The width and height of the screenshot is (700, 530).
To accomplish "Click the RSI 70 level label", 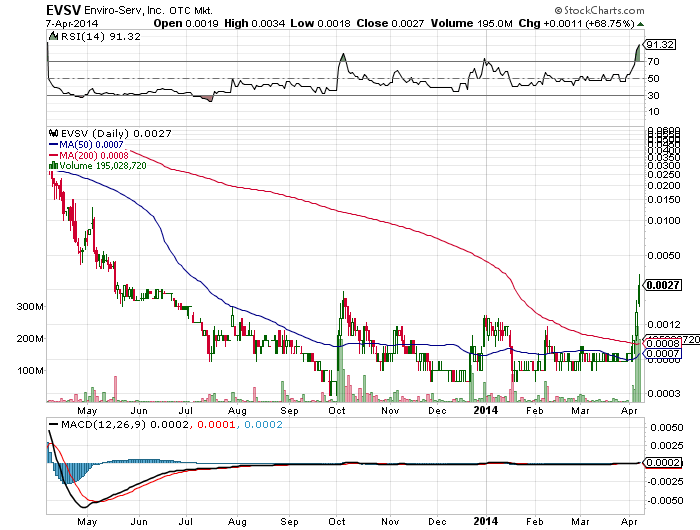I will click(654, 62).
